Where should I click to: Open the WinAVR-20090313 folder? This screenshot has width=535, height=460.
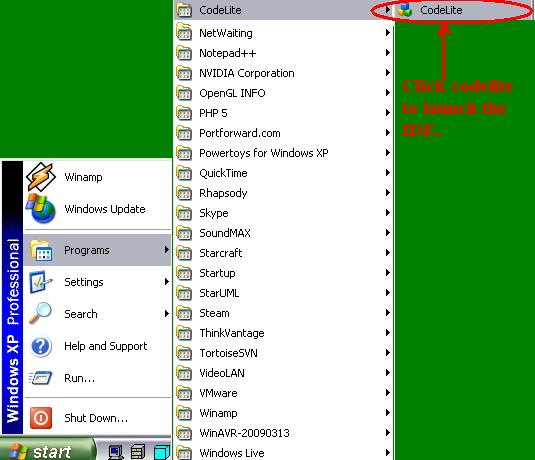(x=284, y=433)
